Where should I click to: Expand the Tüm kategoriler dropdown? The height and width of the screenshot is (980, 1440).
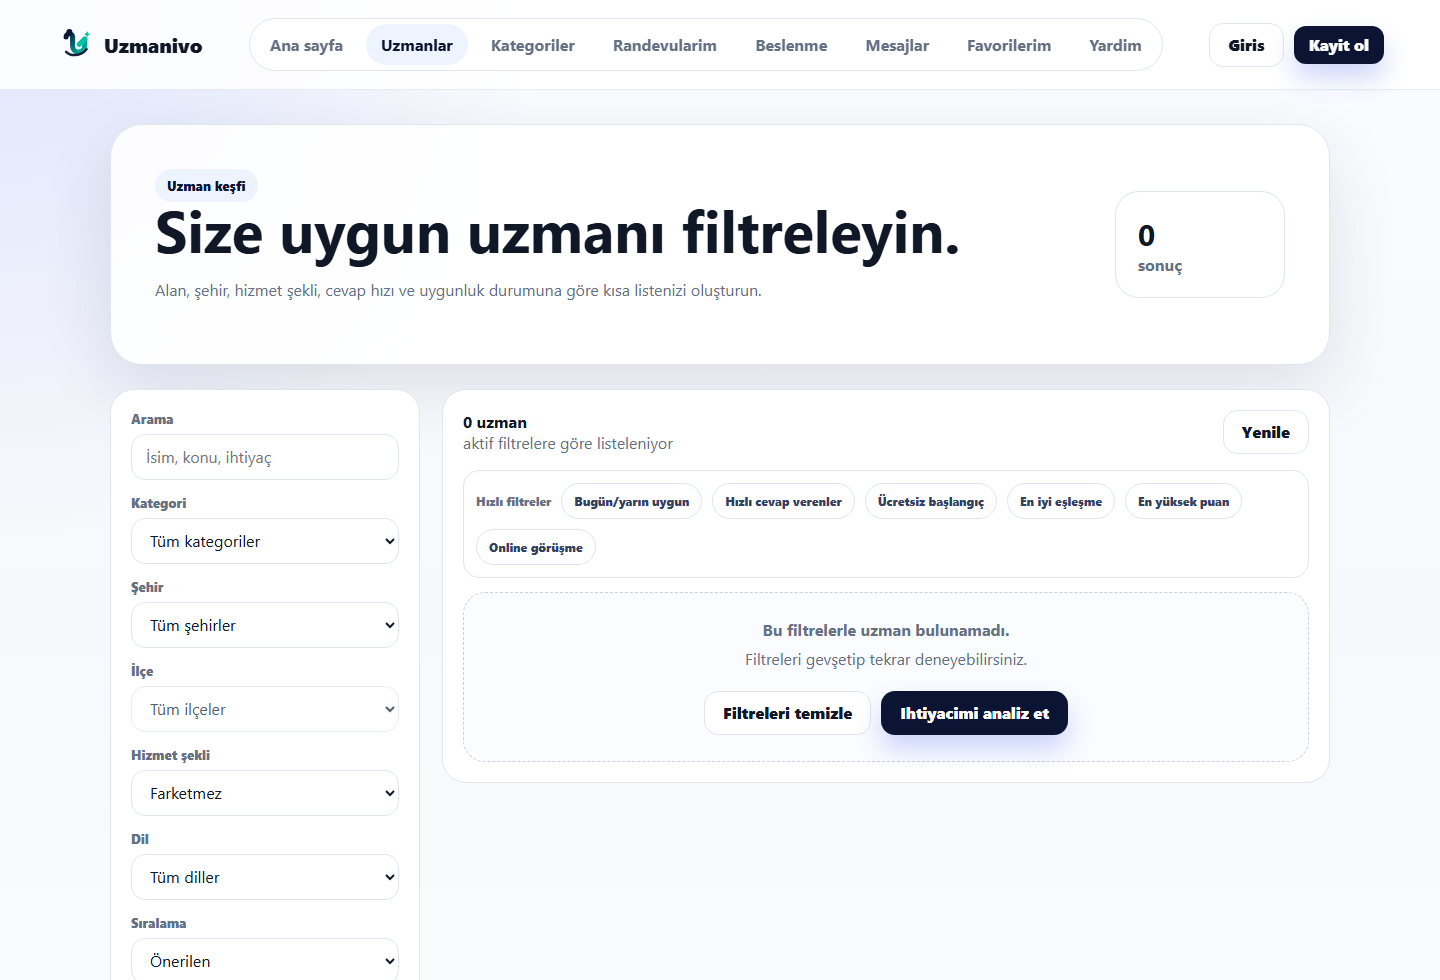[265, 541]
